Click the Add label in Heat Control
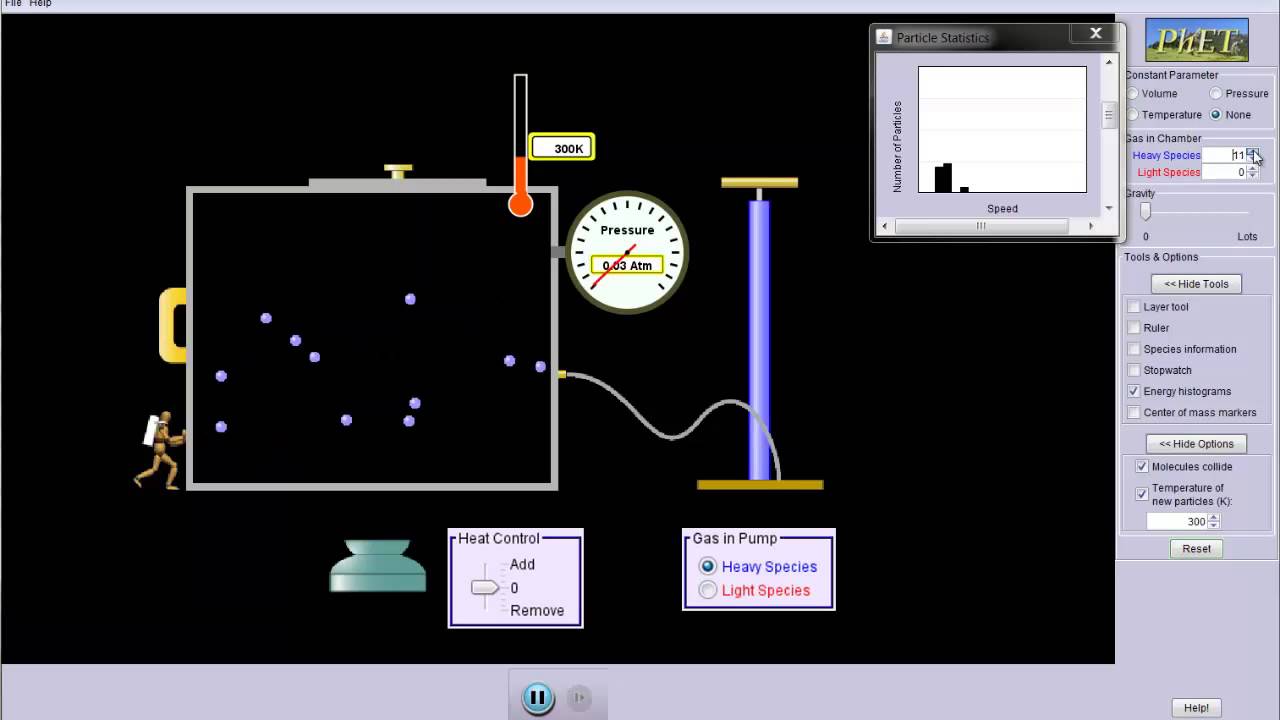1280x720 pixels. point(522,564)
